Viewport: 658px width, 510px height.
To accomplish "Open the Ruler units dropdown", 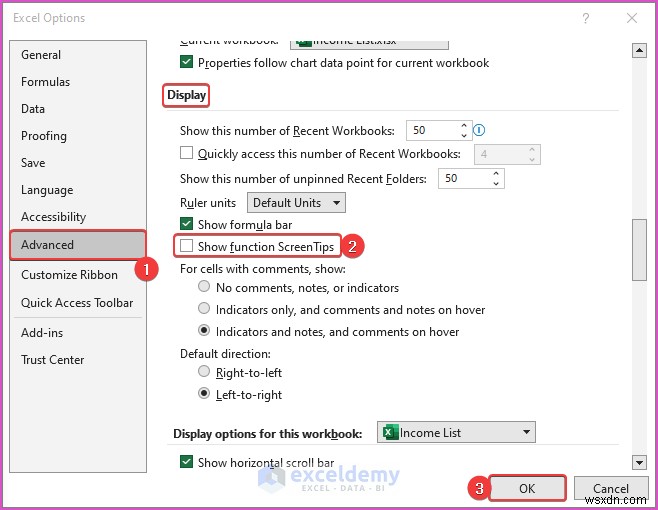I will [296, 203].
